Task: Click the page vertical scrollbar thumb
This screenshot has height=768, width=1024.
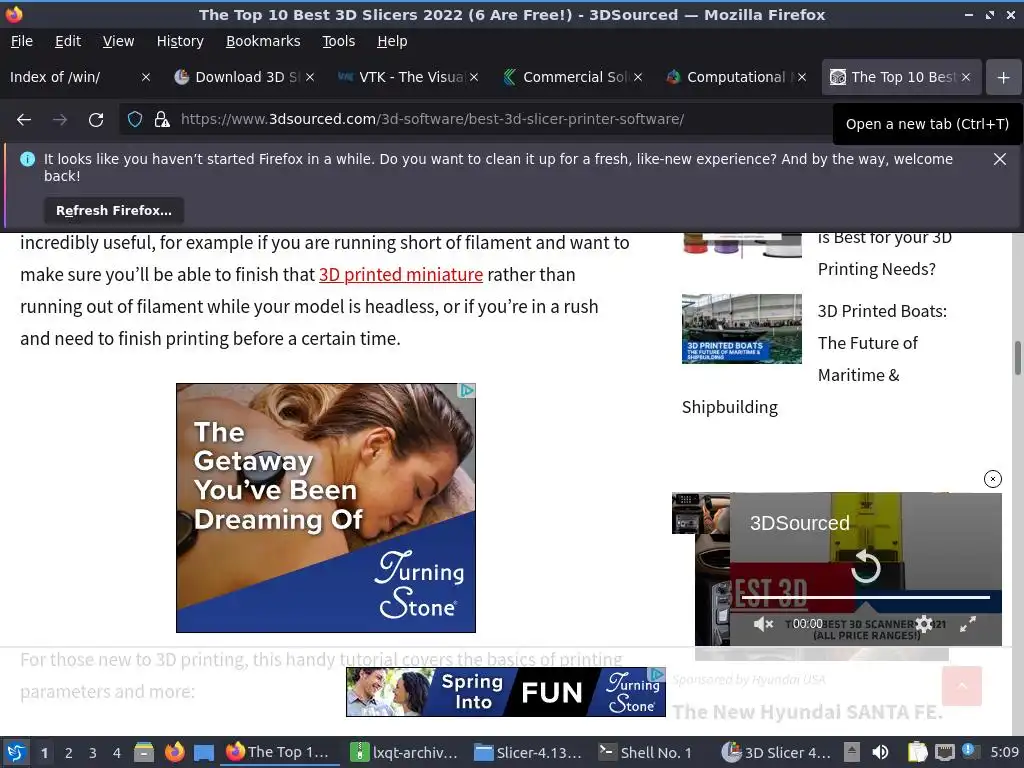Action: [x=1017, y=357]
